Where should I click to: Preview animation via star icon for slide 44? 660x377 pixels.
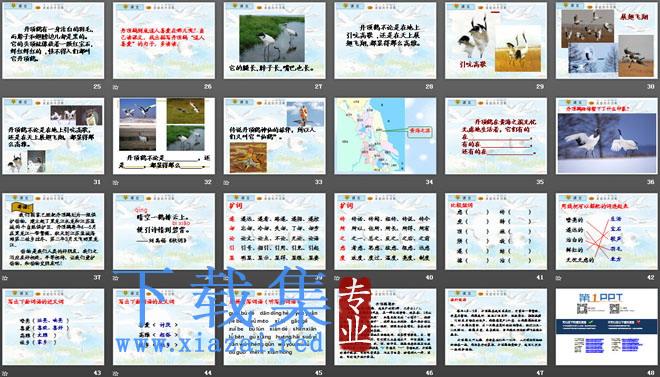click(x=116, y=373)
